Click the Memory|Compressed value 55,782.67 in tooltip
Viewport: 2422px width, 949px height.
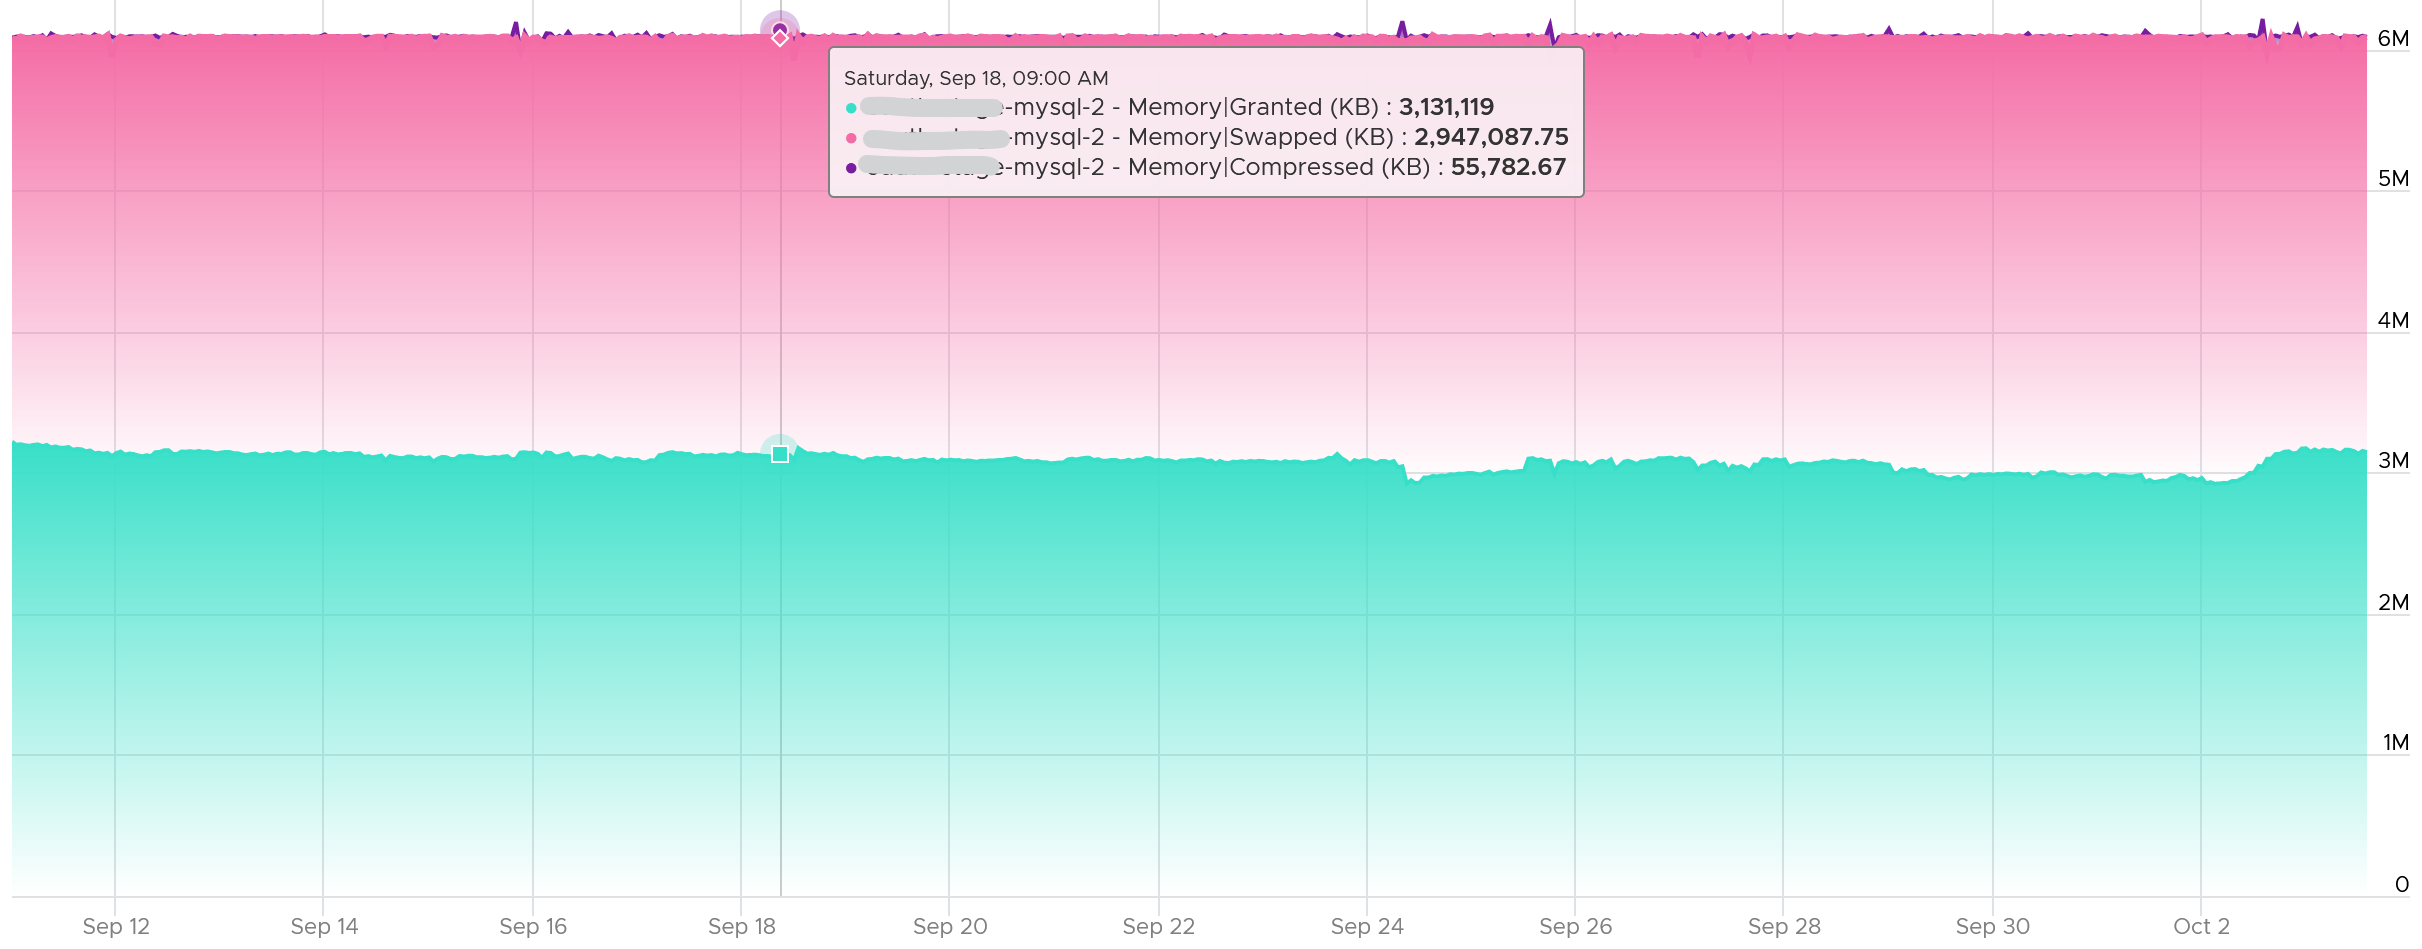click(x=1508, y=167)
